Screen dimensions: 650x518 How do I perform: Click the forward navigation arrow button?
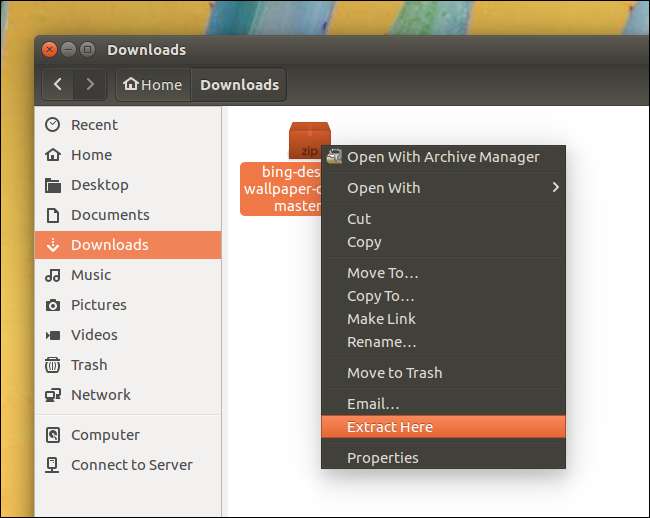pyautogui.click(x=91, y=85)
